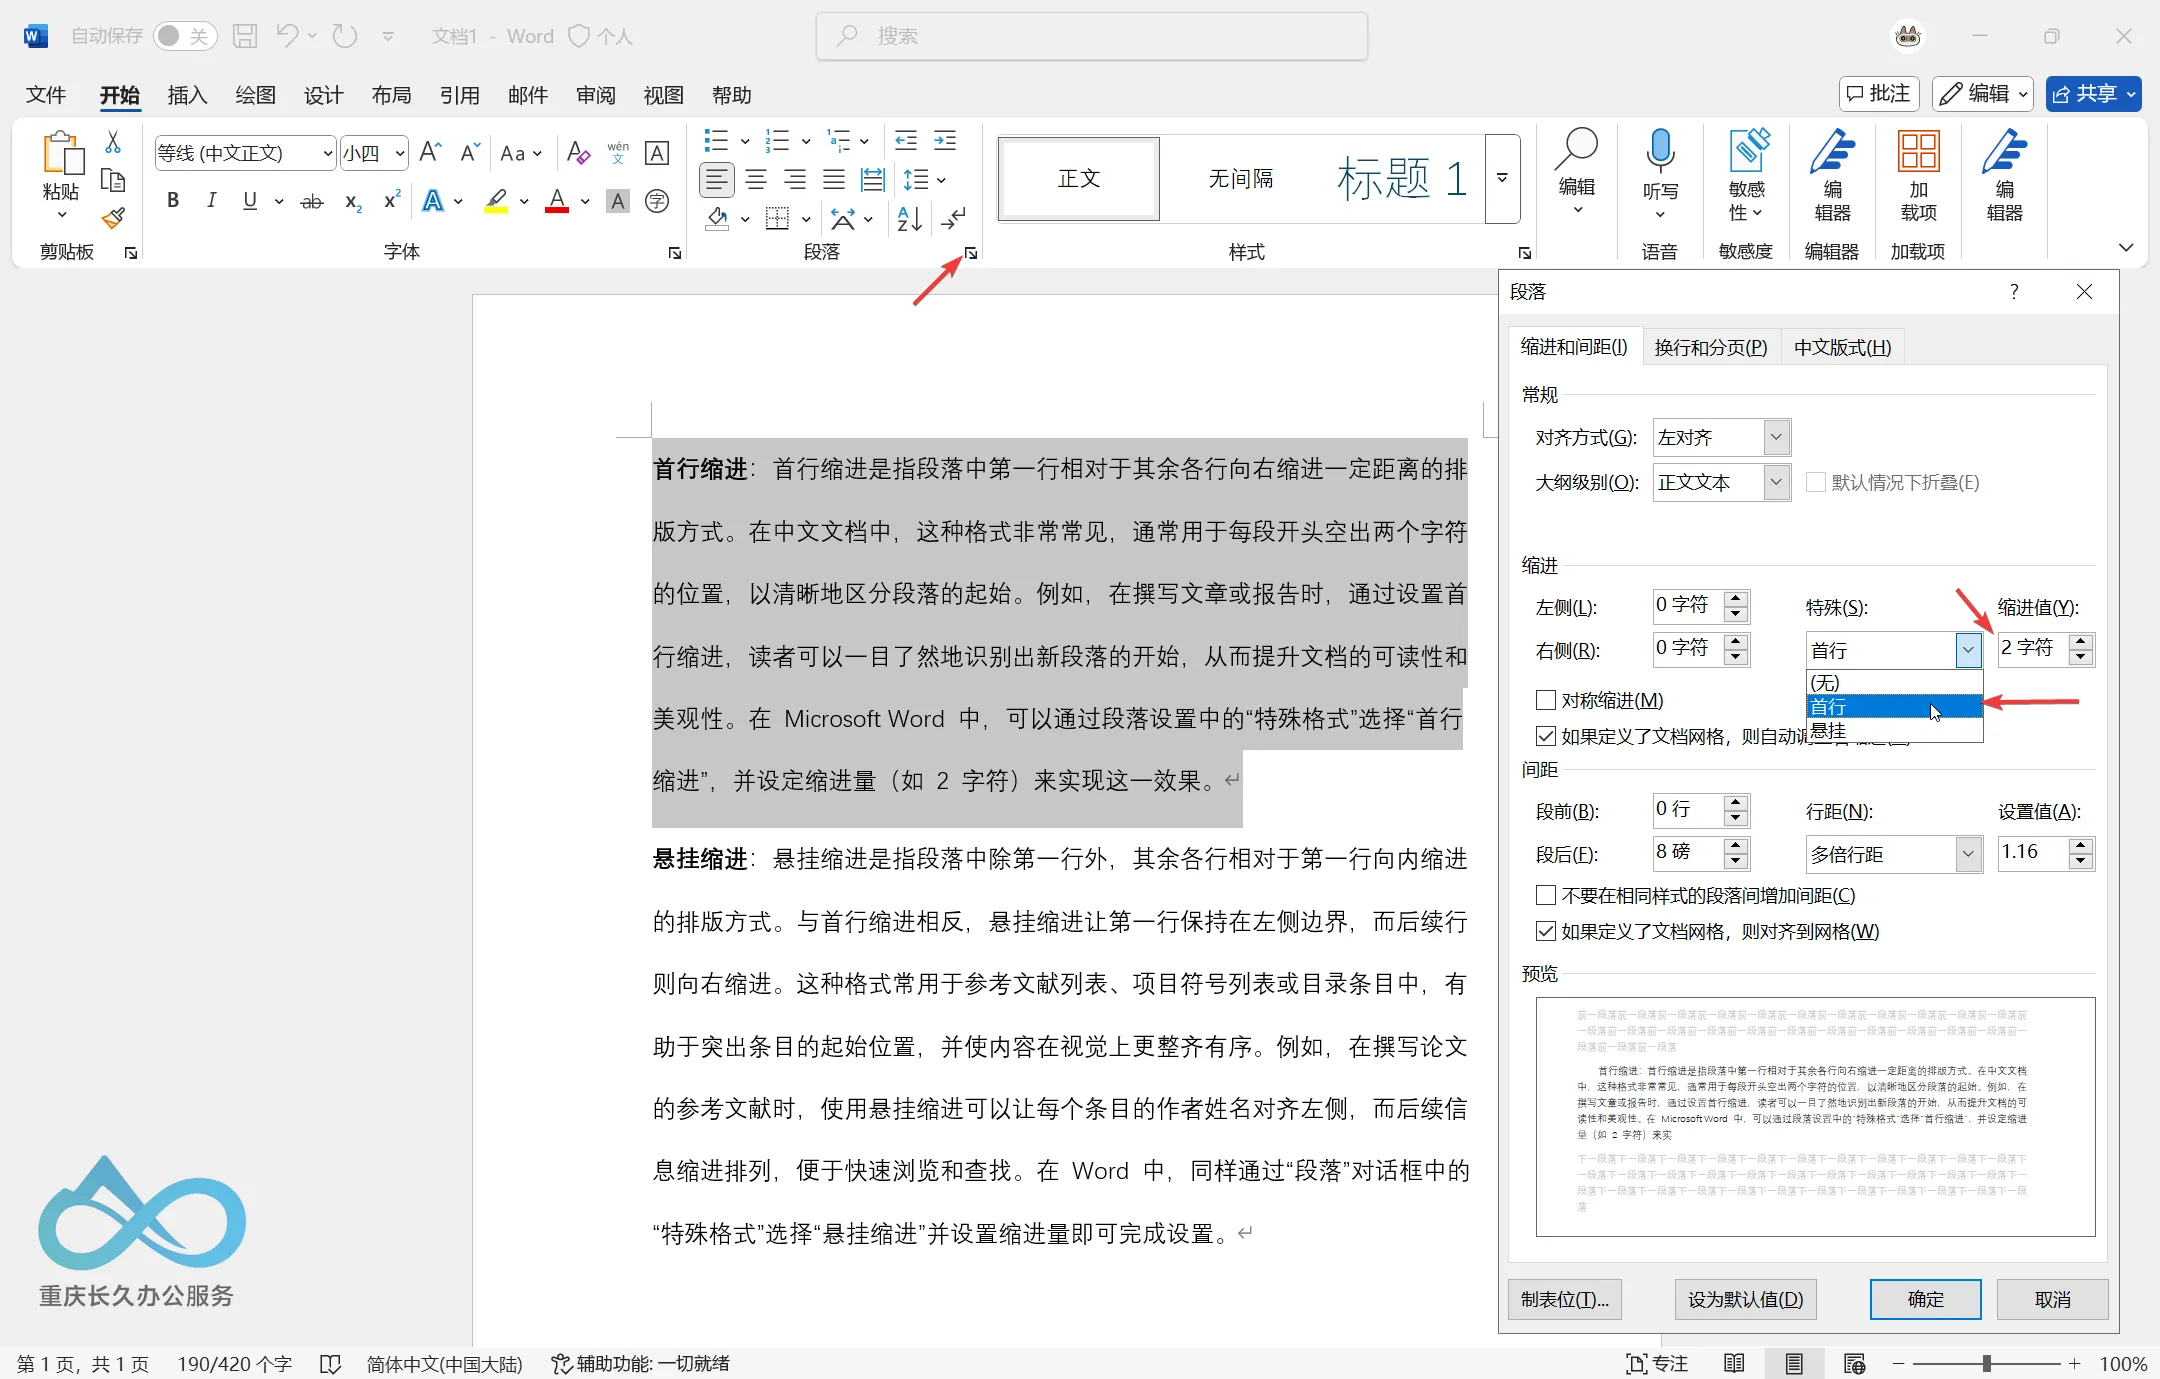Screen dimensions: 2160x1379
Task: Switch to Read Mode view icon
Action: pos(1734,1363)
